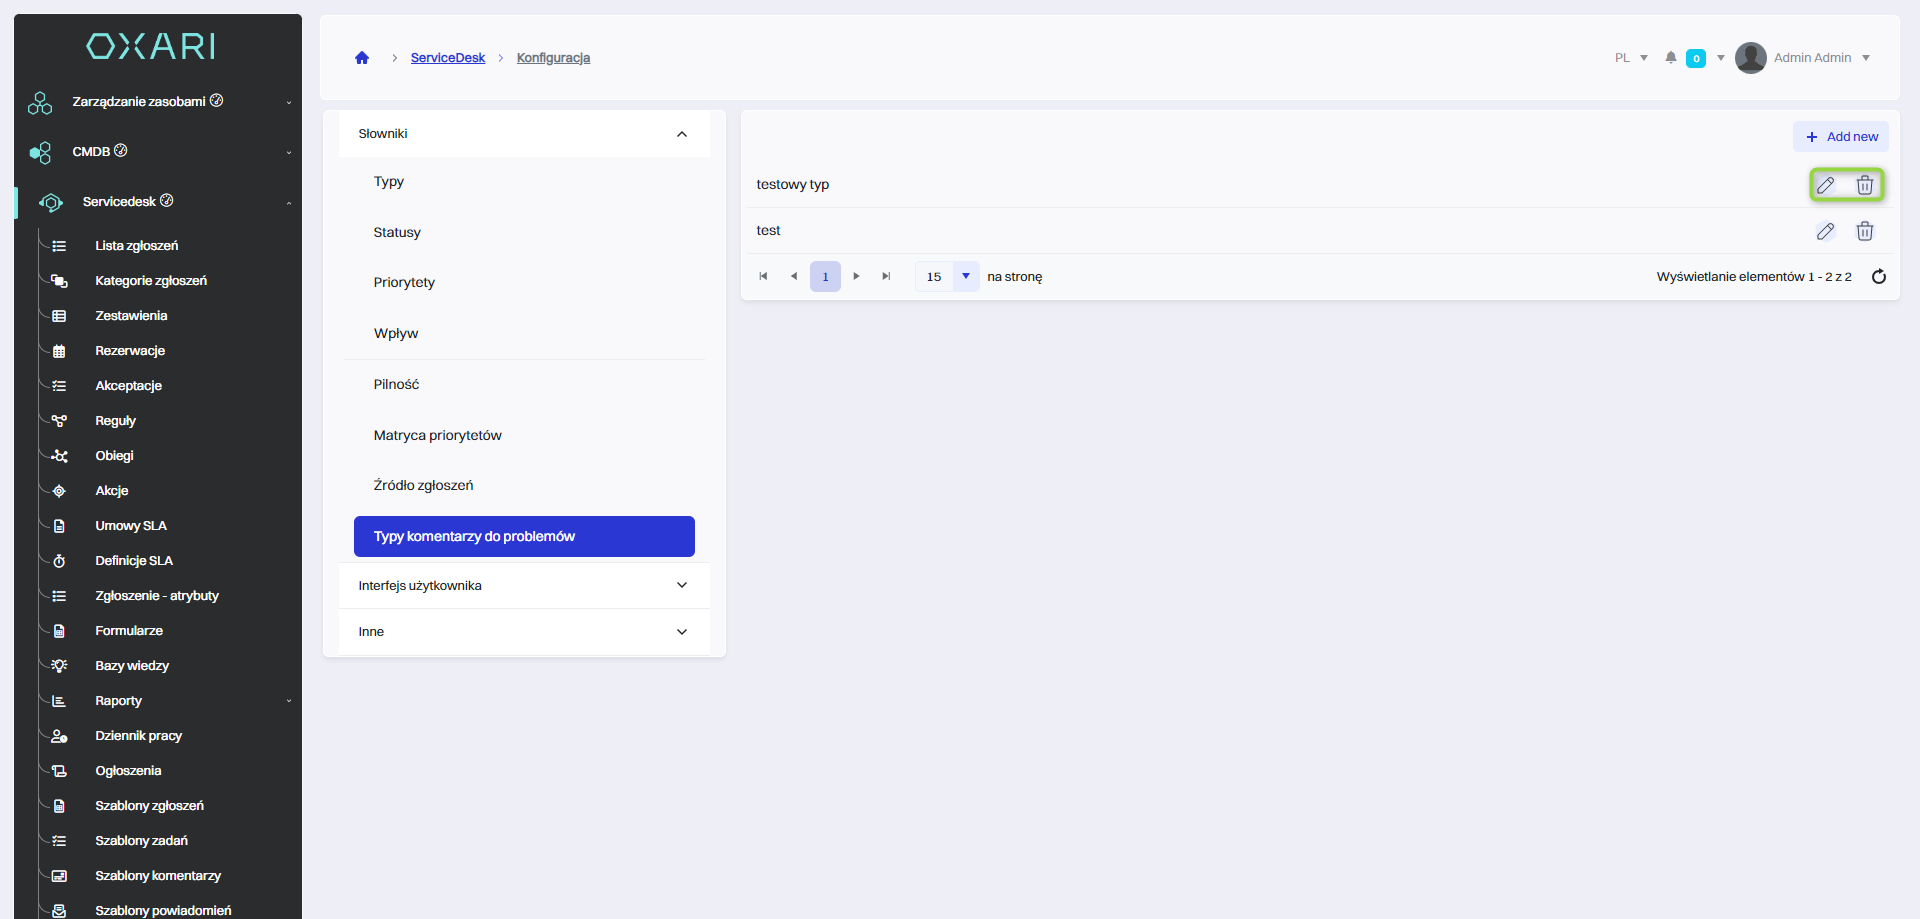Follow the ServiceDesk breadcrumb link
1920x919 pixels.
click(x=447, y=58)
